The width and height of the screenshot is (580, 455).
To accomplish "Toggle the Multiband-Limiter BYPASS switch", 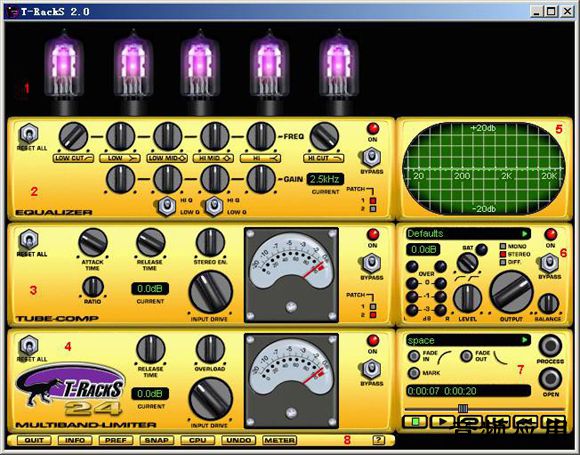I will [x=371, y=370].
